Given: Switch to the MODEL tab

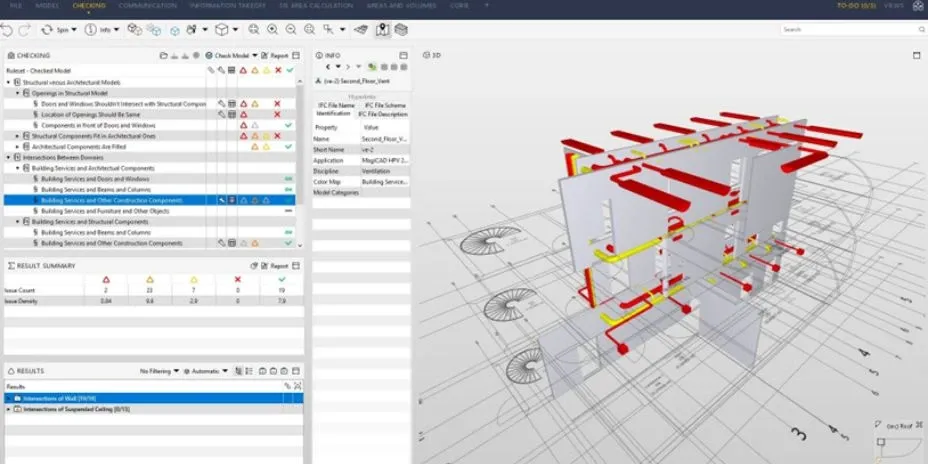Looking at the screenshot, I should click(x=47, y=5).
